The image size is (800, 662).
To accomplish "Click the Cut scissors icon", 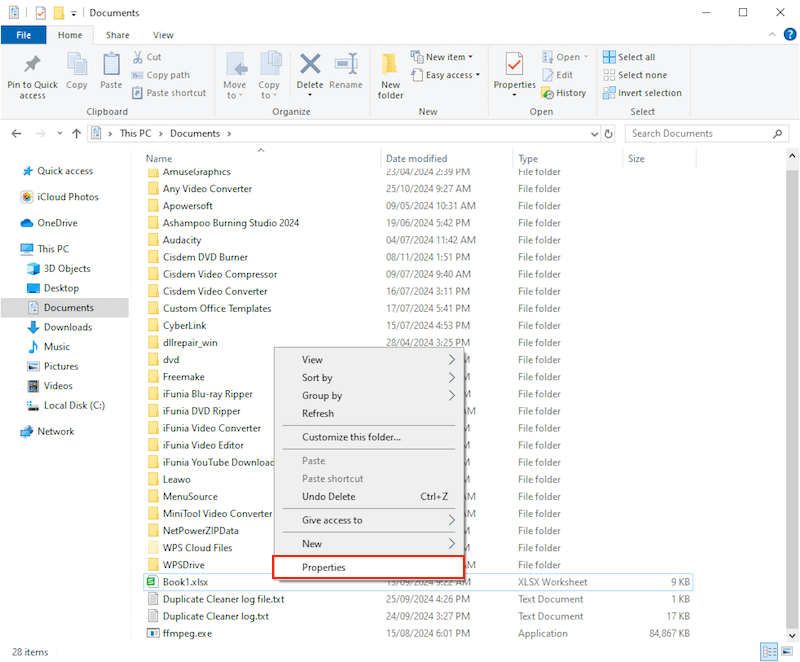I will pyautogui.click(x=137, y=57).
